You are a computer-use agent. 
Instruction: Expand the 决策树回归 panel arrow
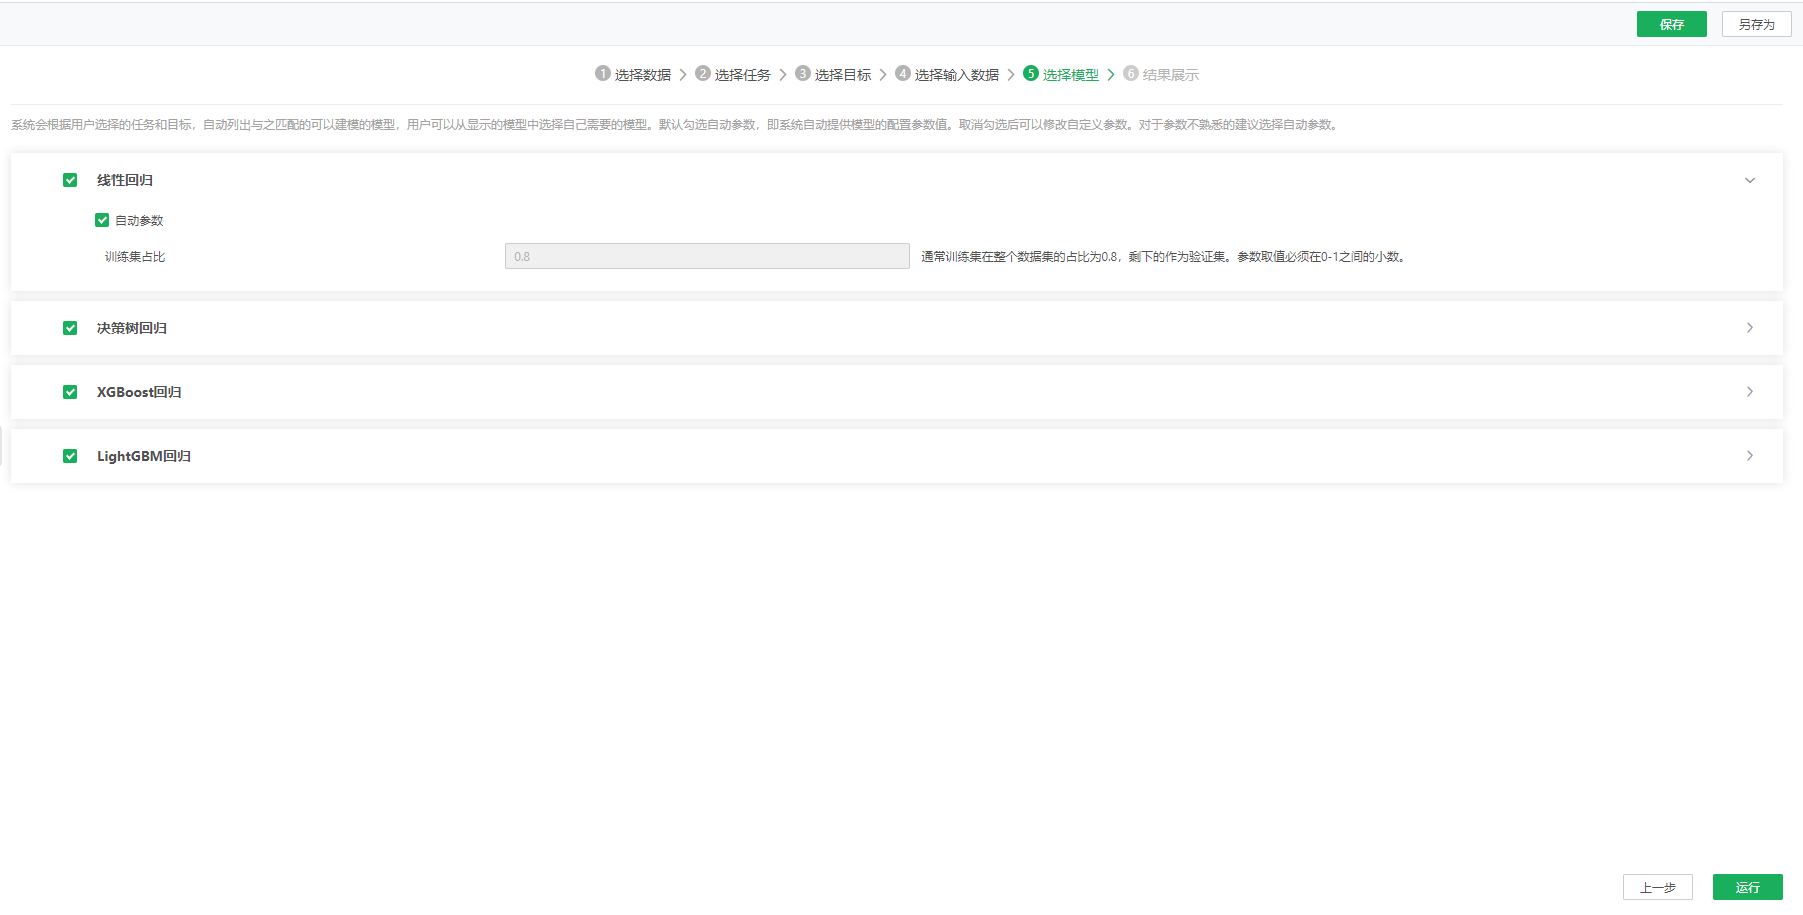pos(1749,328)
